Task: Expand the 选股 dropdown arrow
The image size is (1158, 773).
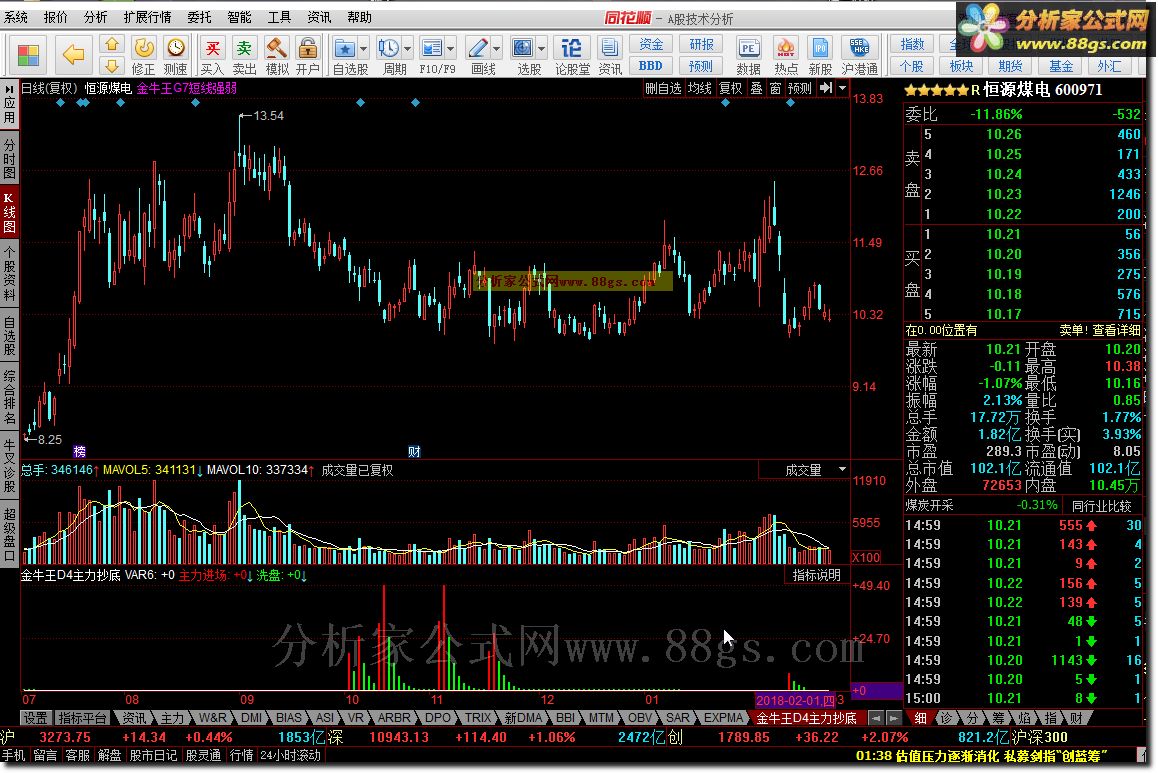Action: (541, 49)
